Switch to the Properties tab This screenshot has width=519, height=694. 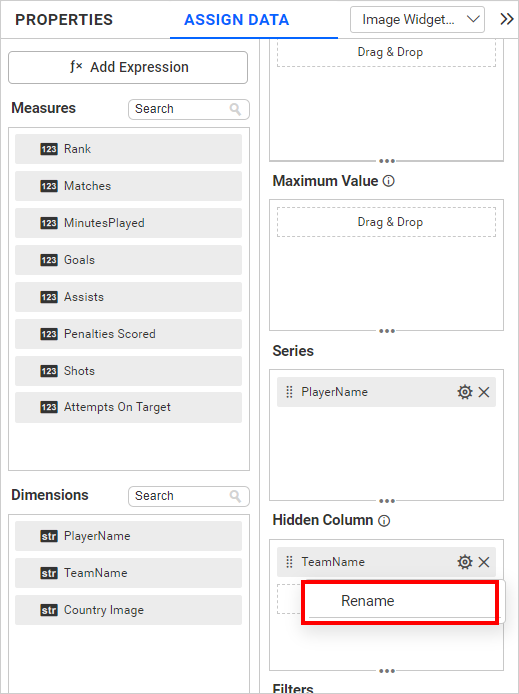[x=64, y=20]
